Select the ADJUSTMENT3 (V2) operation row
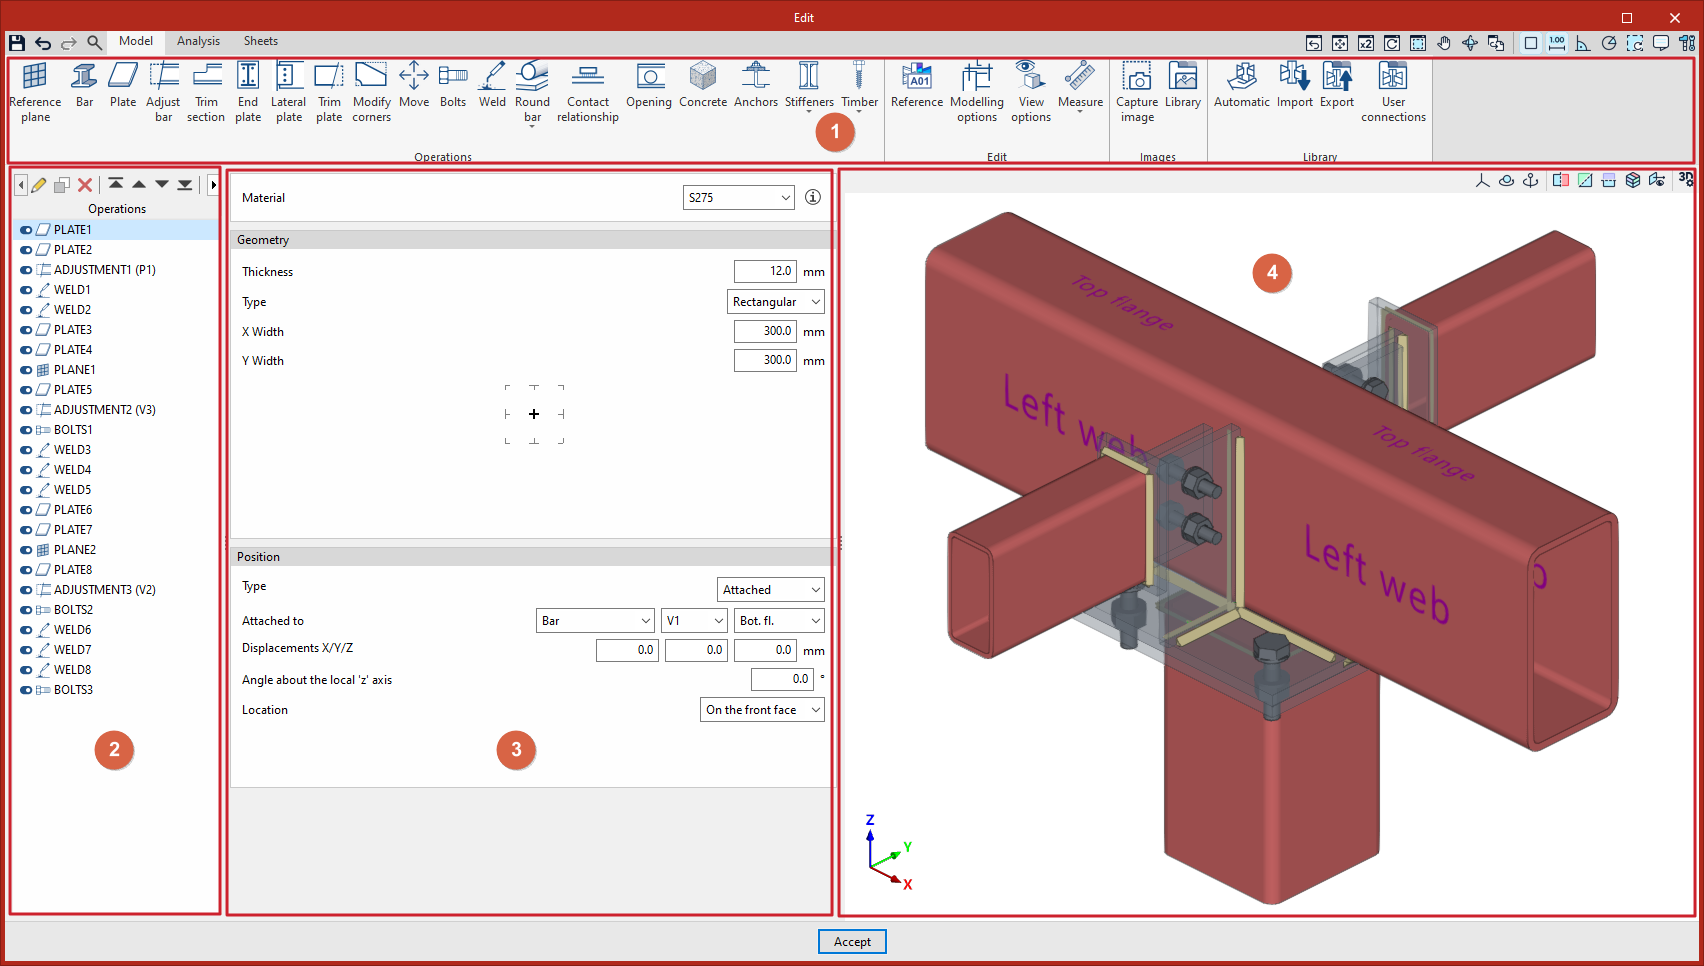Screen dimensions: 1704x966 point(115,590)
